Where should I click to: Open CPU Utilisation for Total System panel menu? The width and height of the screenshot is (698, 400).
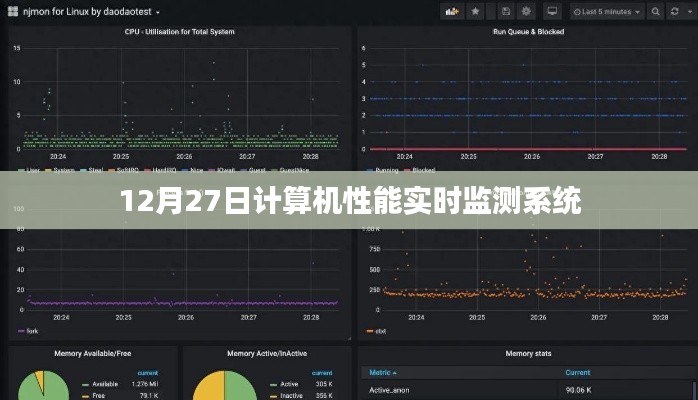[x=180, y=32]
